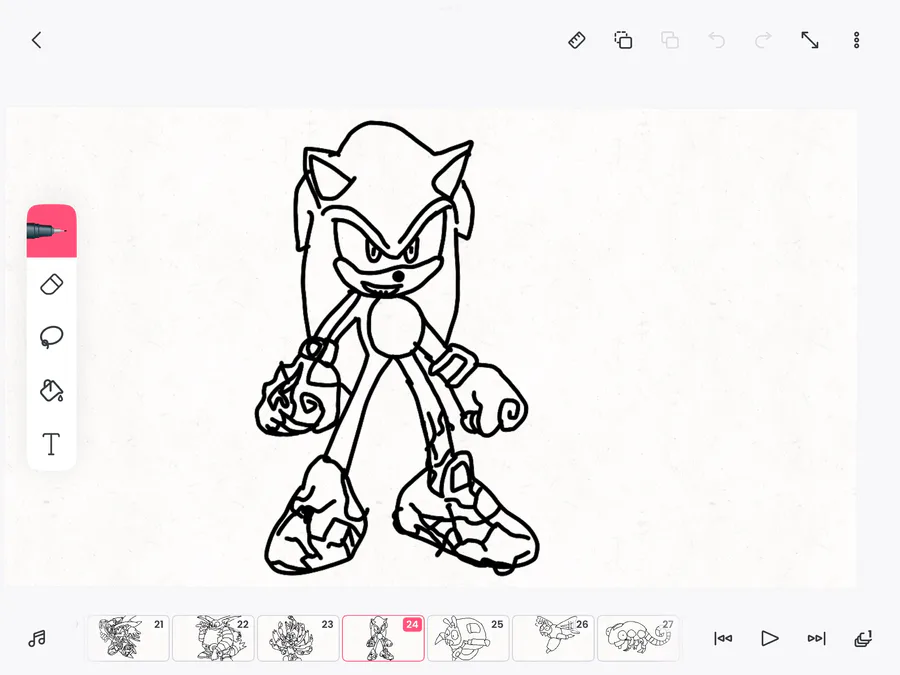Select frame 26 thumbnail
The height and width of the screenshot is (675, 900).
point(553,638)
